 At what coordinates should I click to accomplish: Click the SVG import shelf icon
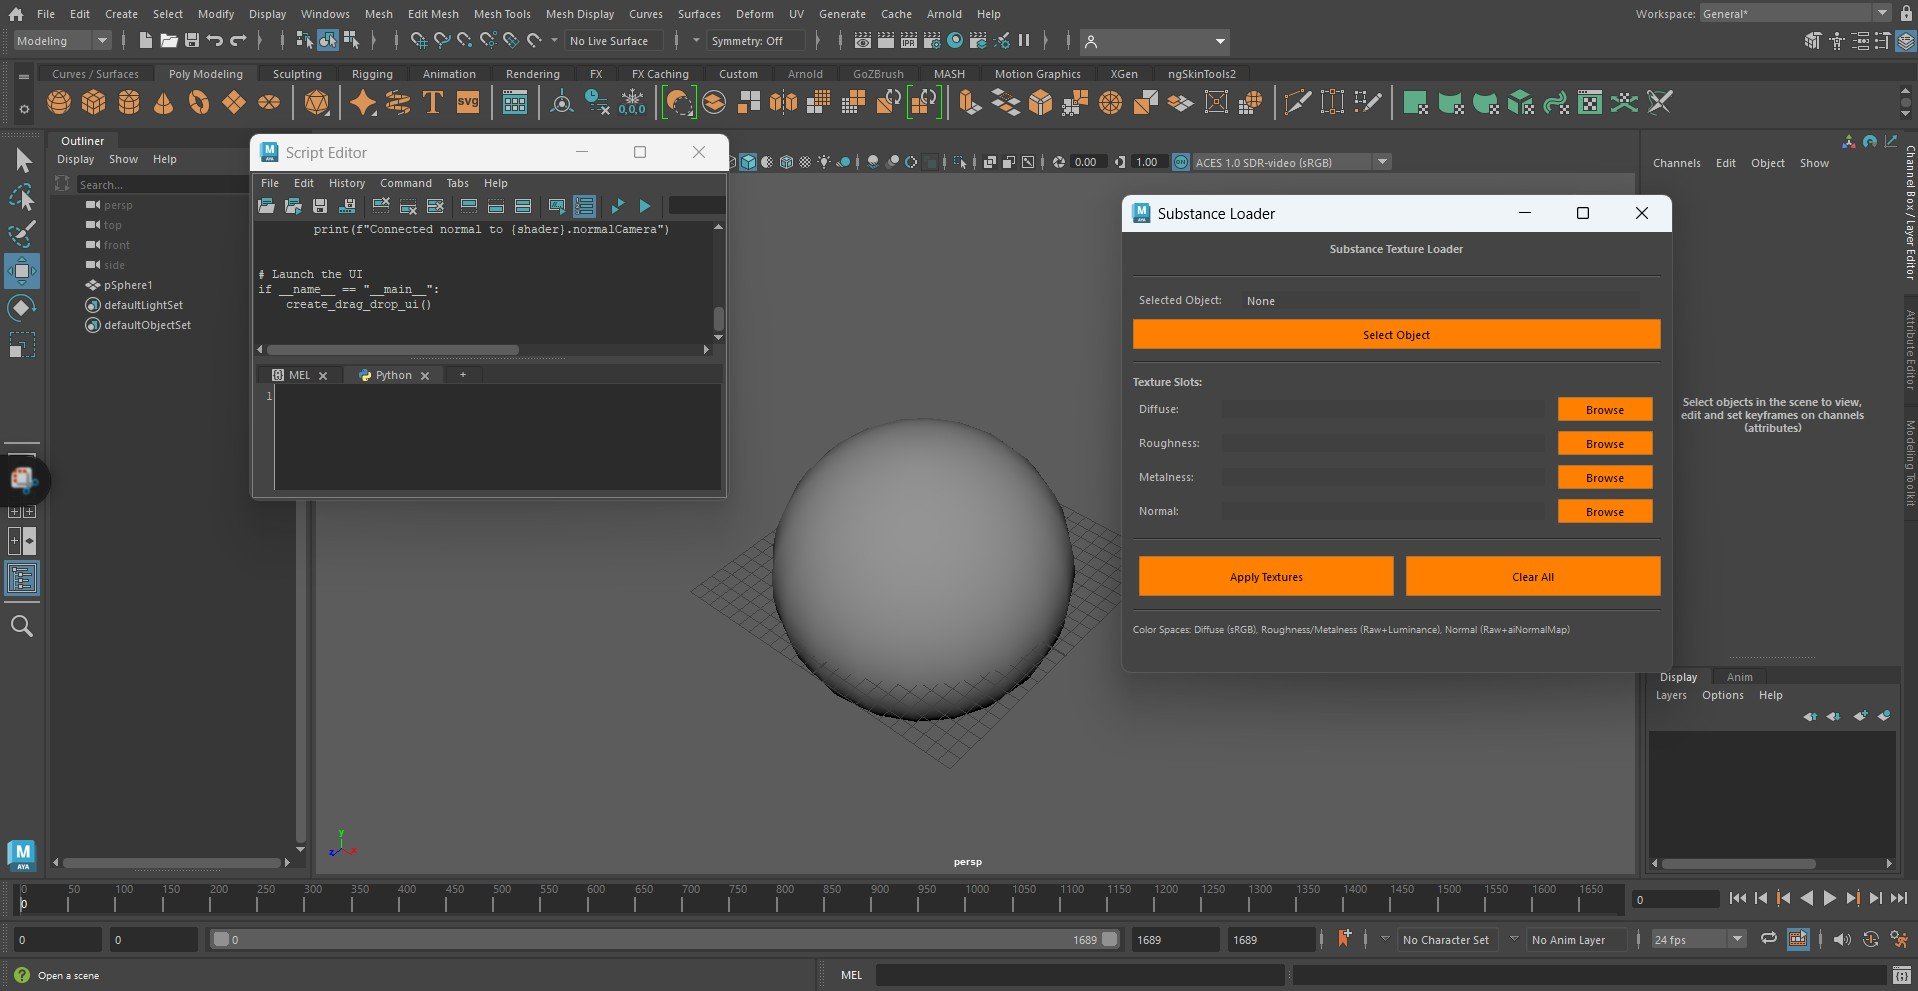[x=468, y=102]
